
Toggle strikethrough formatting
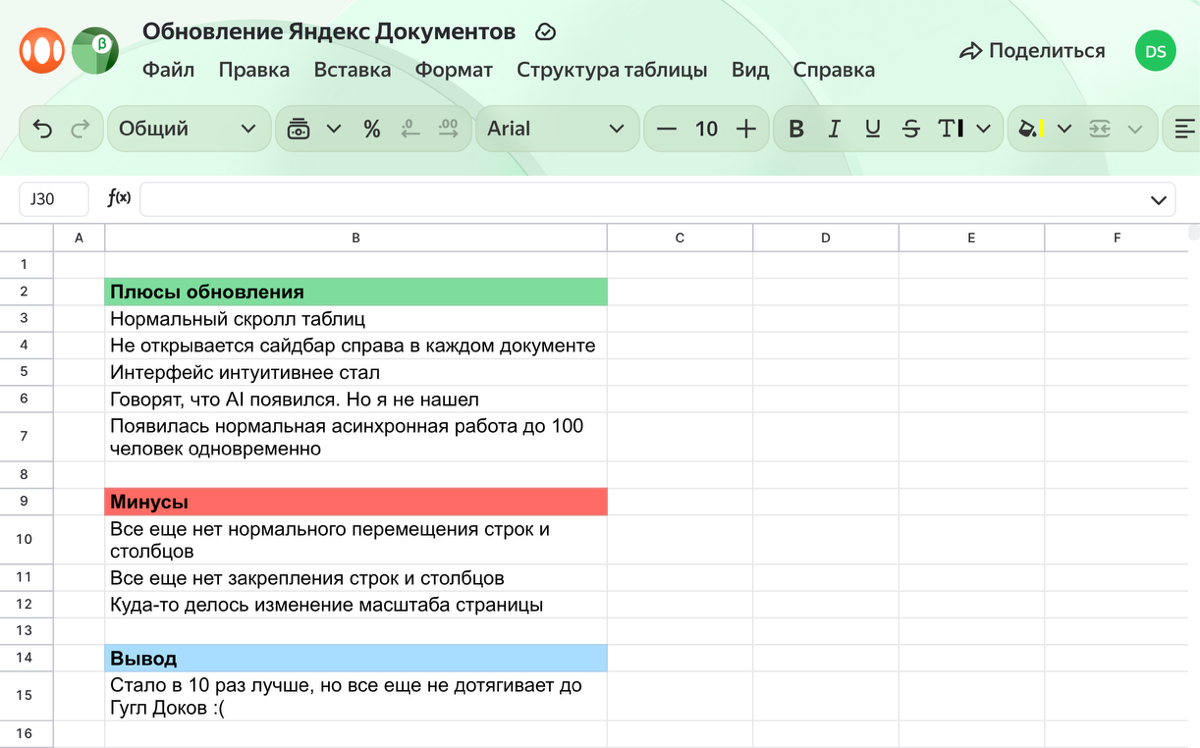pos(910,128)
